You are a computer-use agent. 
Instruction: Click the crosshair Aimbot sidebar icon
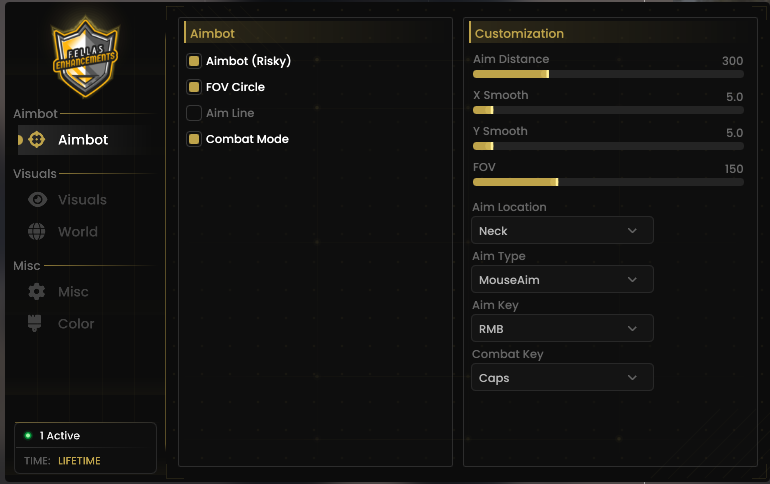click(x=36, y=140)
